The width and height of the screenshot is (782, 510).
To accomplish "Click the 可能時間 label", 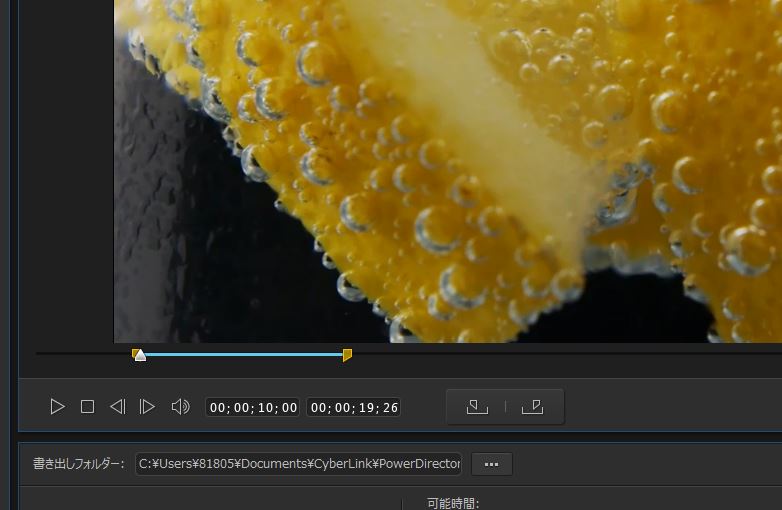I will tap(453, 504).
